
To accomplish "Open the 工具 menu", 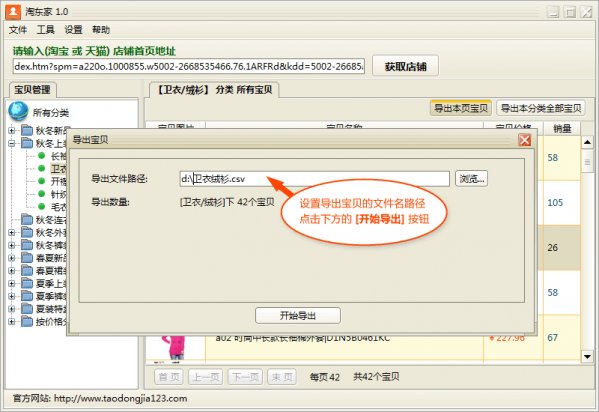I will pos(45,29).
